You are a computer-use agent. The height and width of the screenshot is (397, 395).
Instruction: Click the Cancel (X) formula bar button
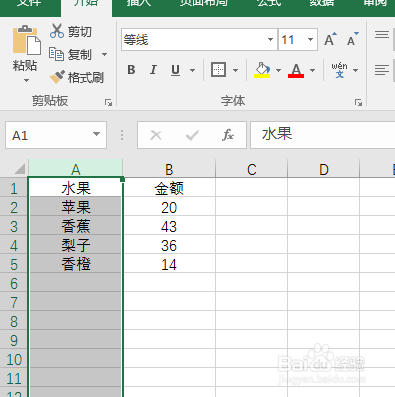coord(156,135)
